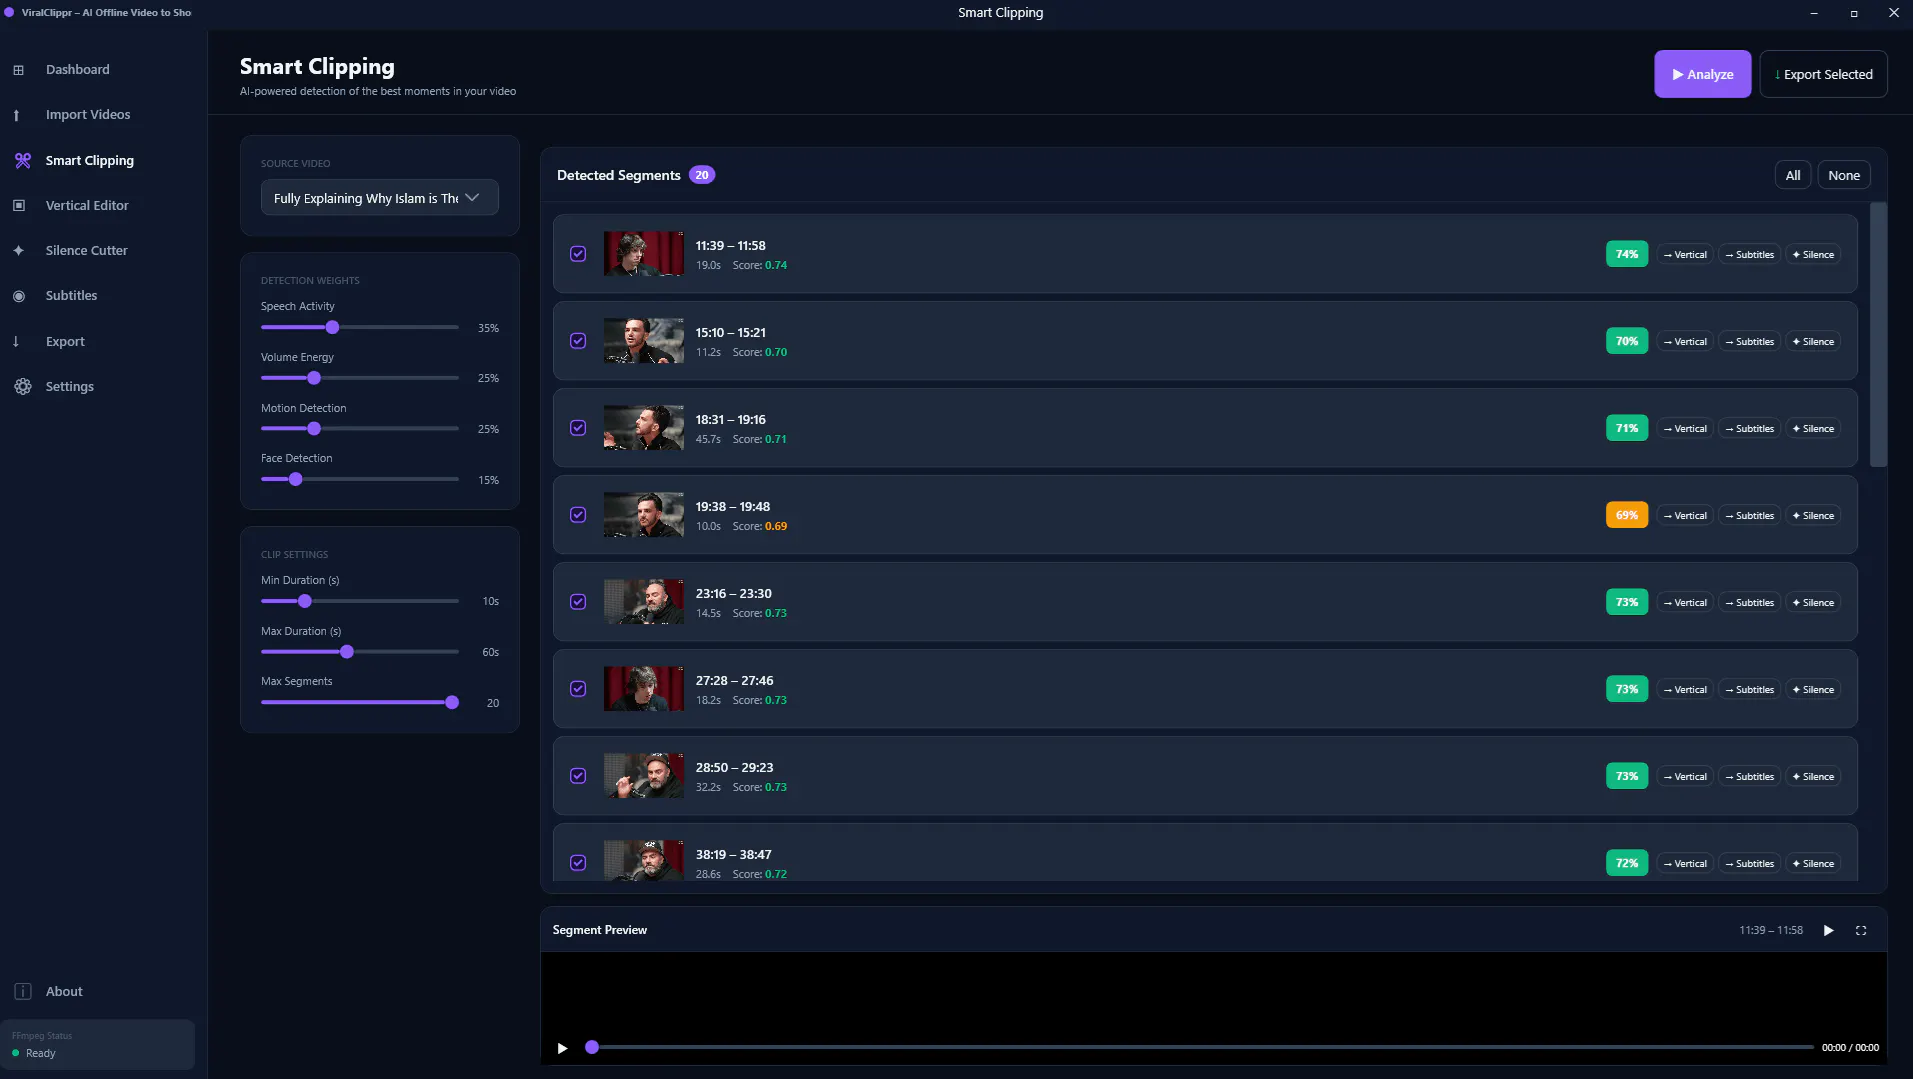Toggle the 19:38 – 19:48 segment checkbox
This screenshot has height=1079, width=1913.
[x=578, y=515]
